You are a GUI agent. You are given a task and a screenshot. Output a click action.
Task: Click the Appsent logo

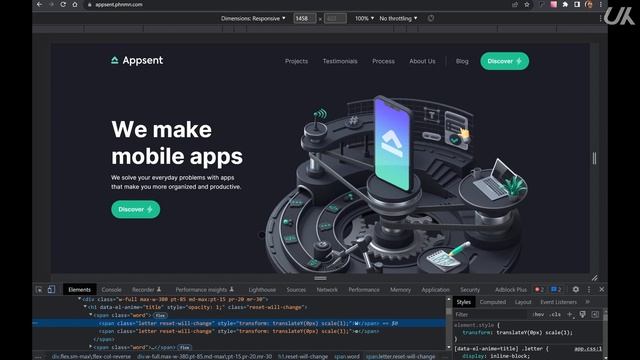pos(137,60)
